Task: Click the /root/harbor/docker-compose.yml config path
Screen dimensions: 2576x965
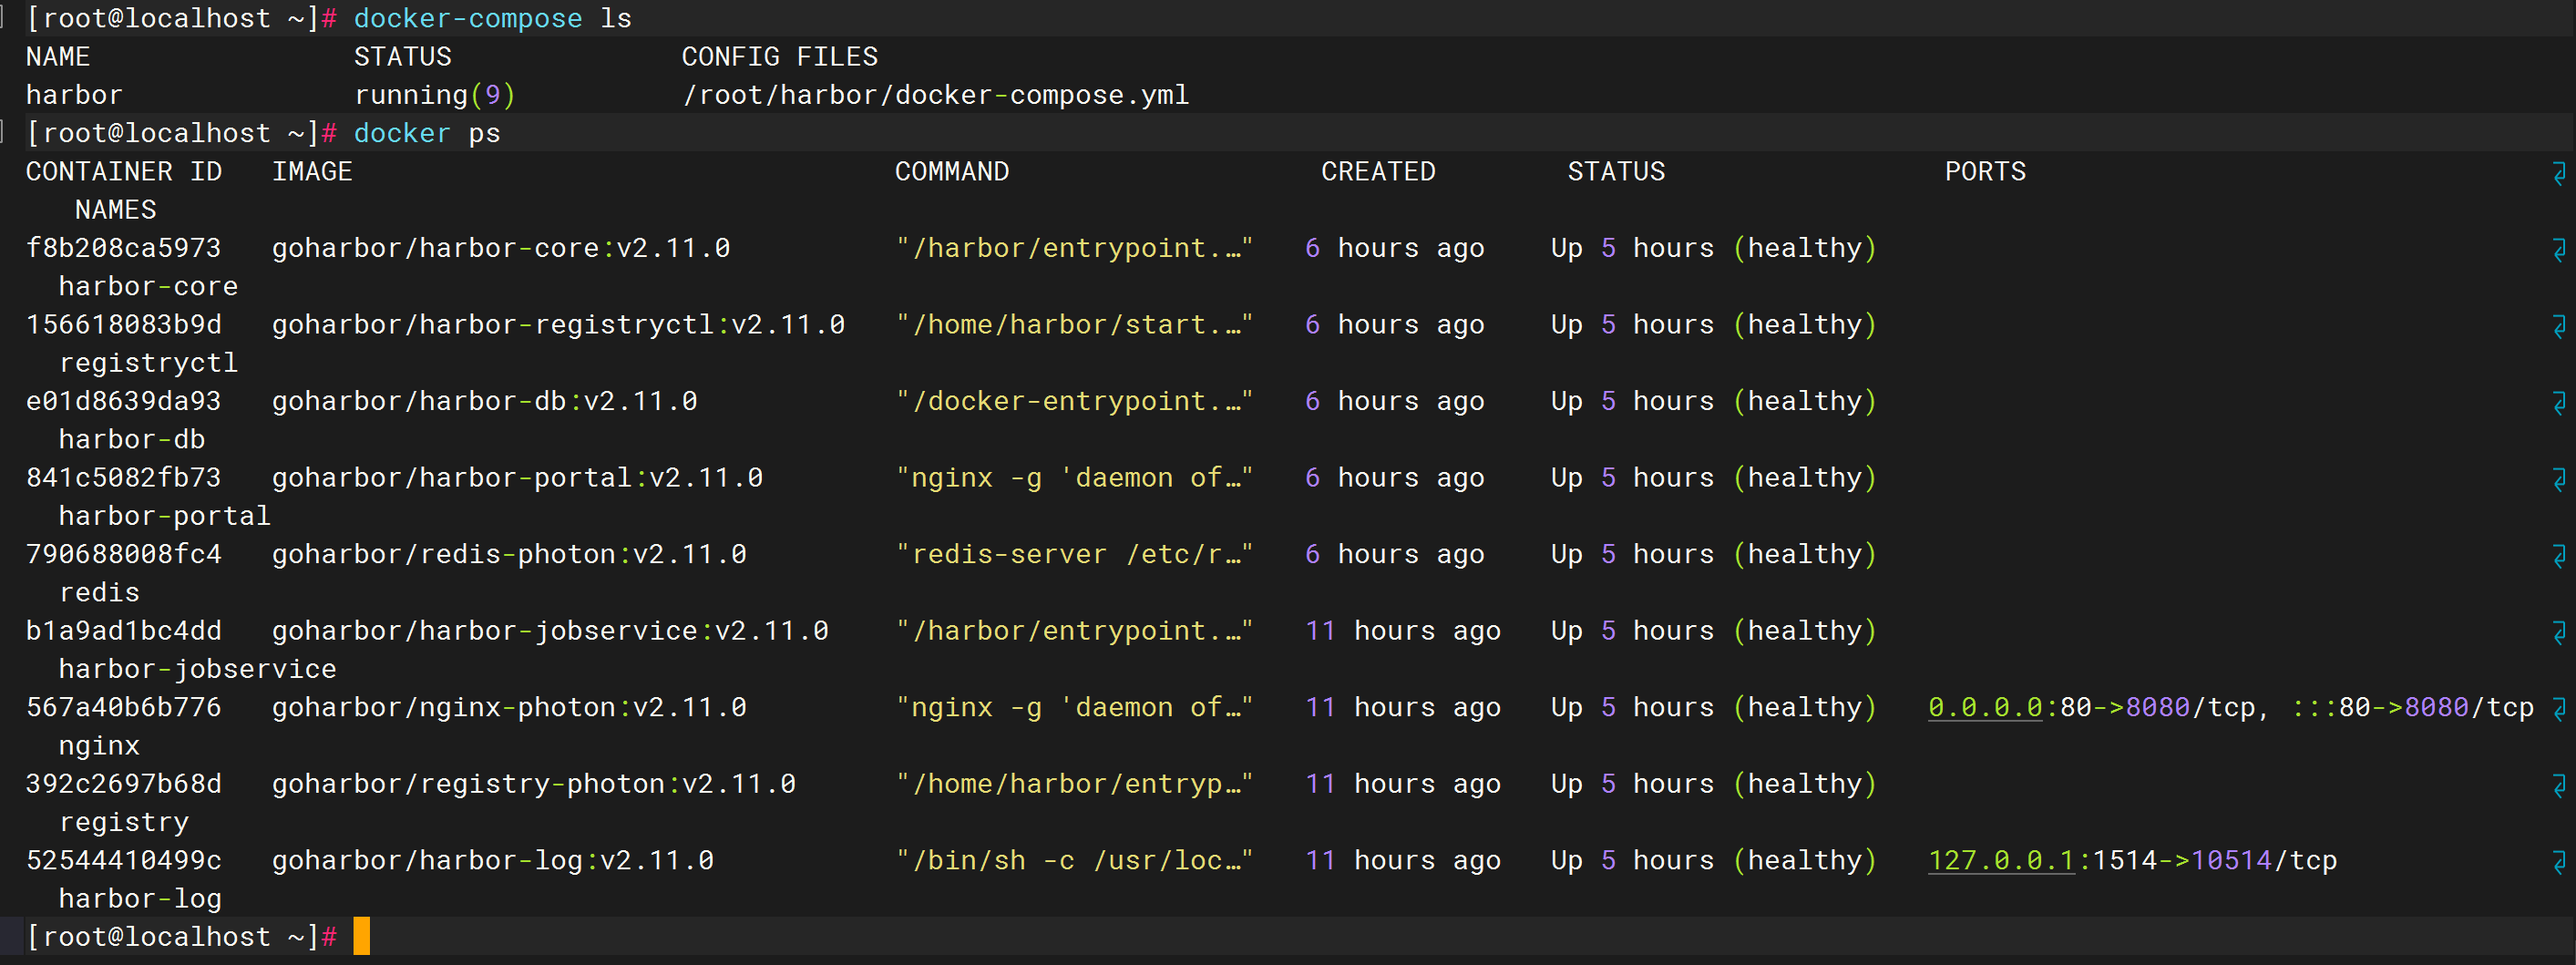Action: (935, 95)
